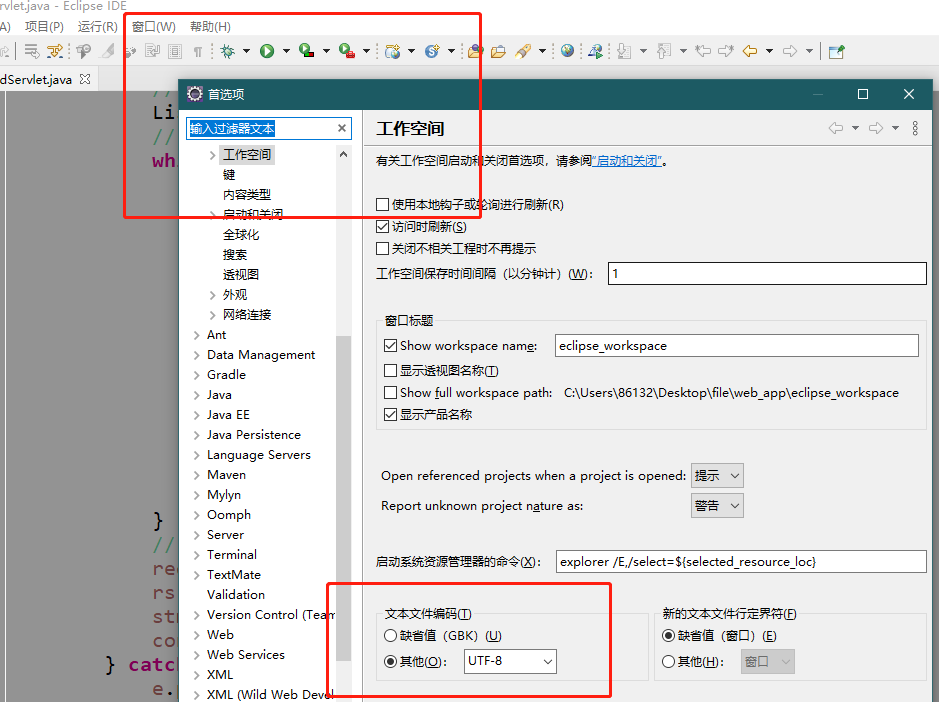Open the Run button dropdown arrow

[x=286, y=52]
